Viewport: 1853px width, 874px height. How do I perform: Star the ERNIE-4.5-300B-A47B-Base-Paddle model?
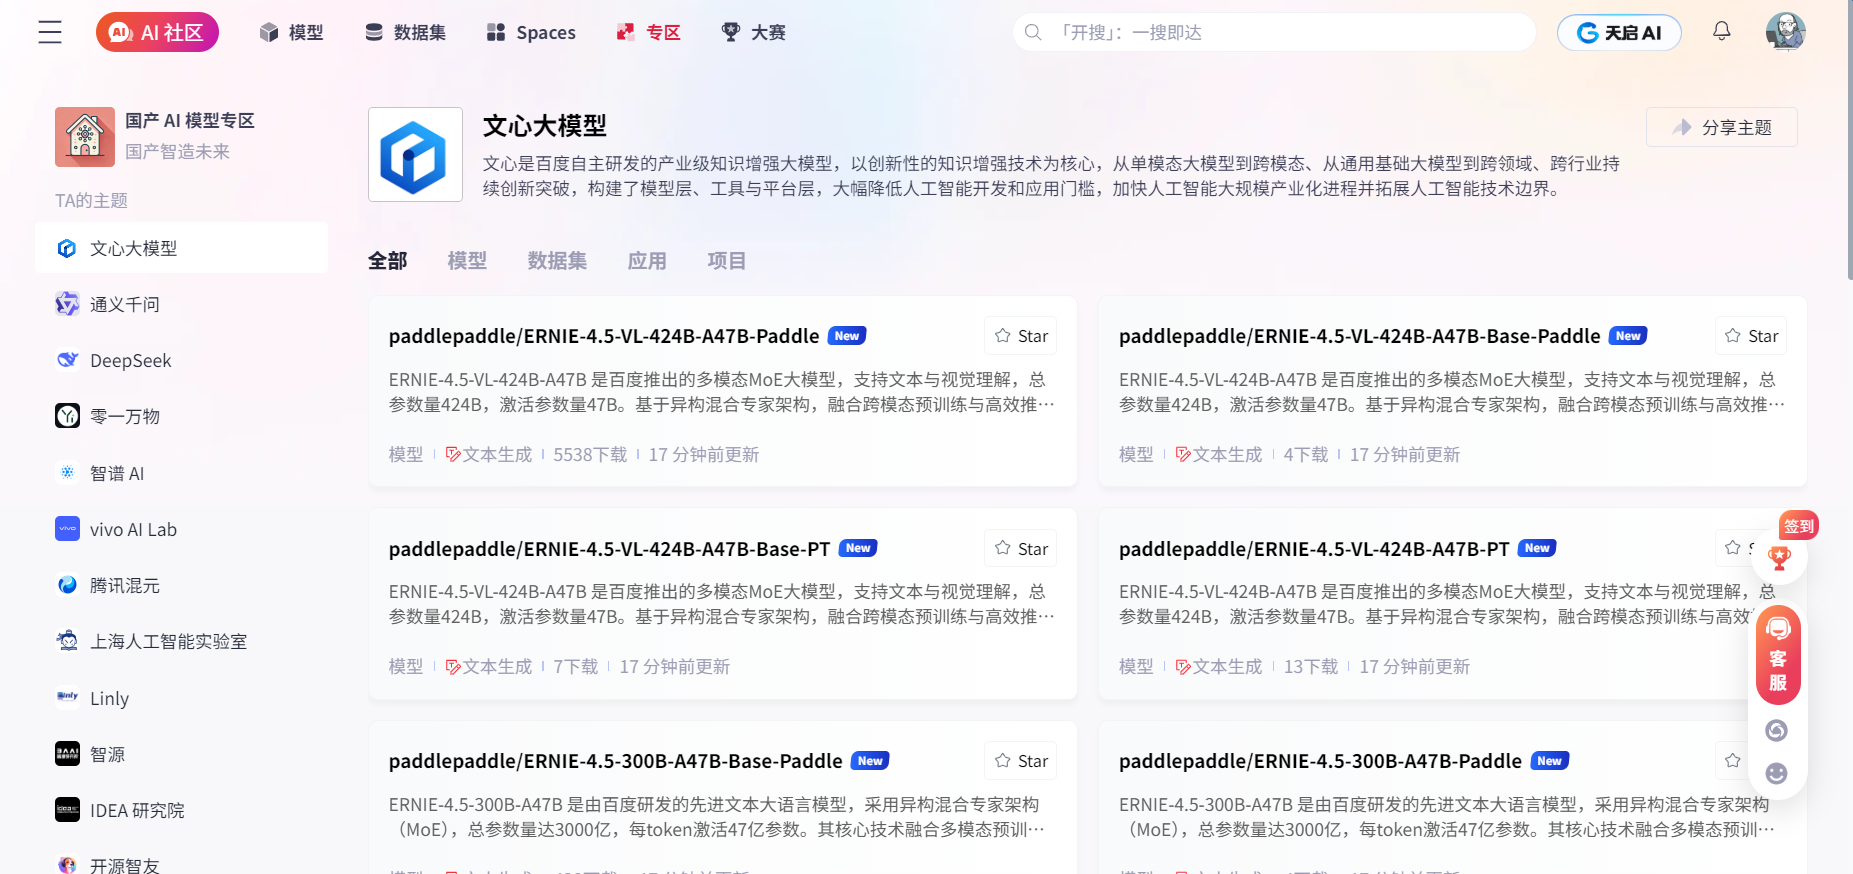click(1021, 761)
